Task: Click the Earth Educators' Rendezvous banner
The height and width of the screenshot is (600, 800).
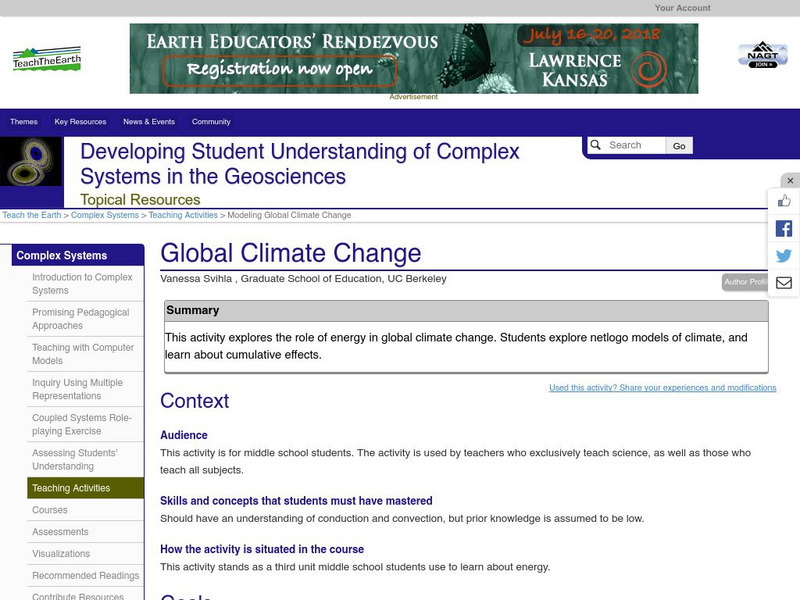Action: point(413,58)
